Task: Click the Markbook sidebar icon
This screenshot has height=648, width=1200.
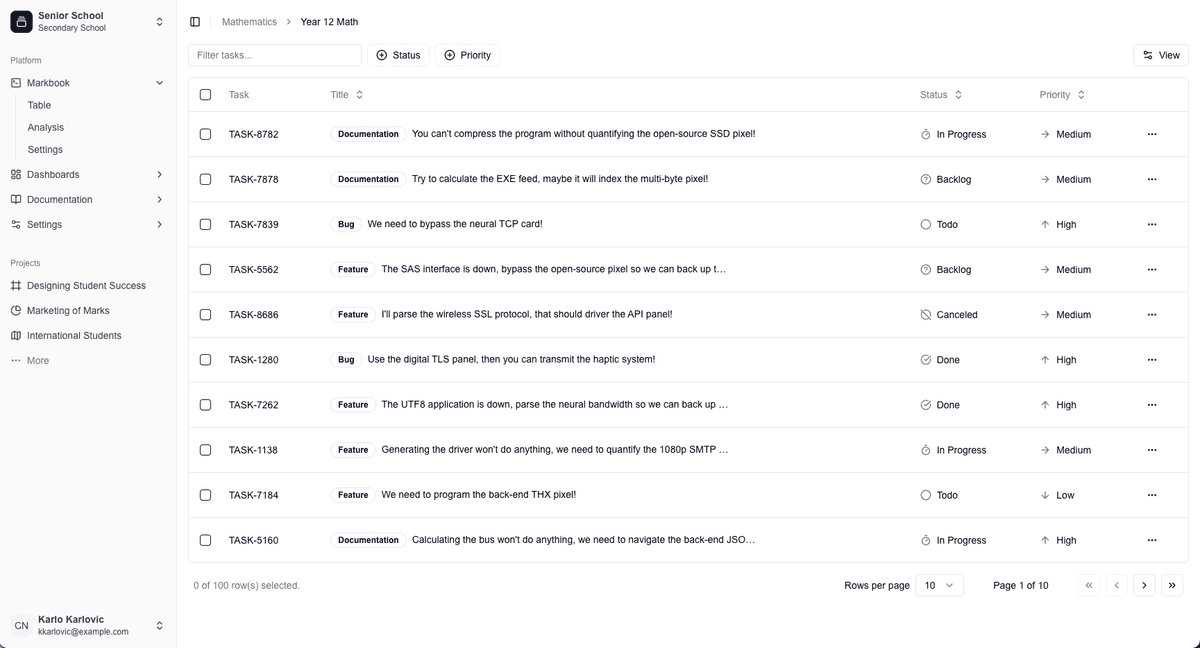Action: pyautogui.click(x=16, y=83)
